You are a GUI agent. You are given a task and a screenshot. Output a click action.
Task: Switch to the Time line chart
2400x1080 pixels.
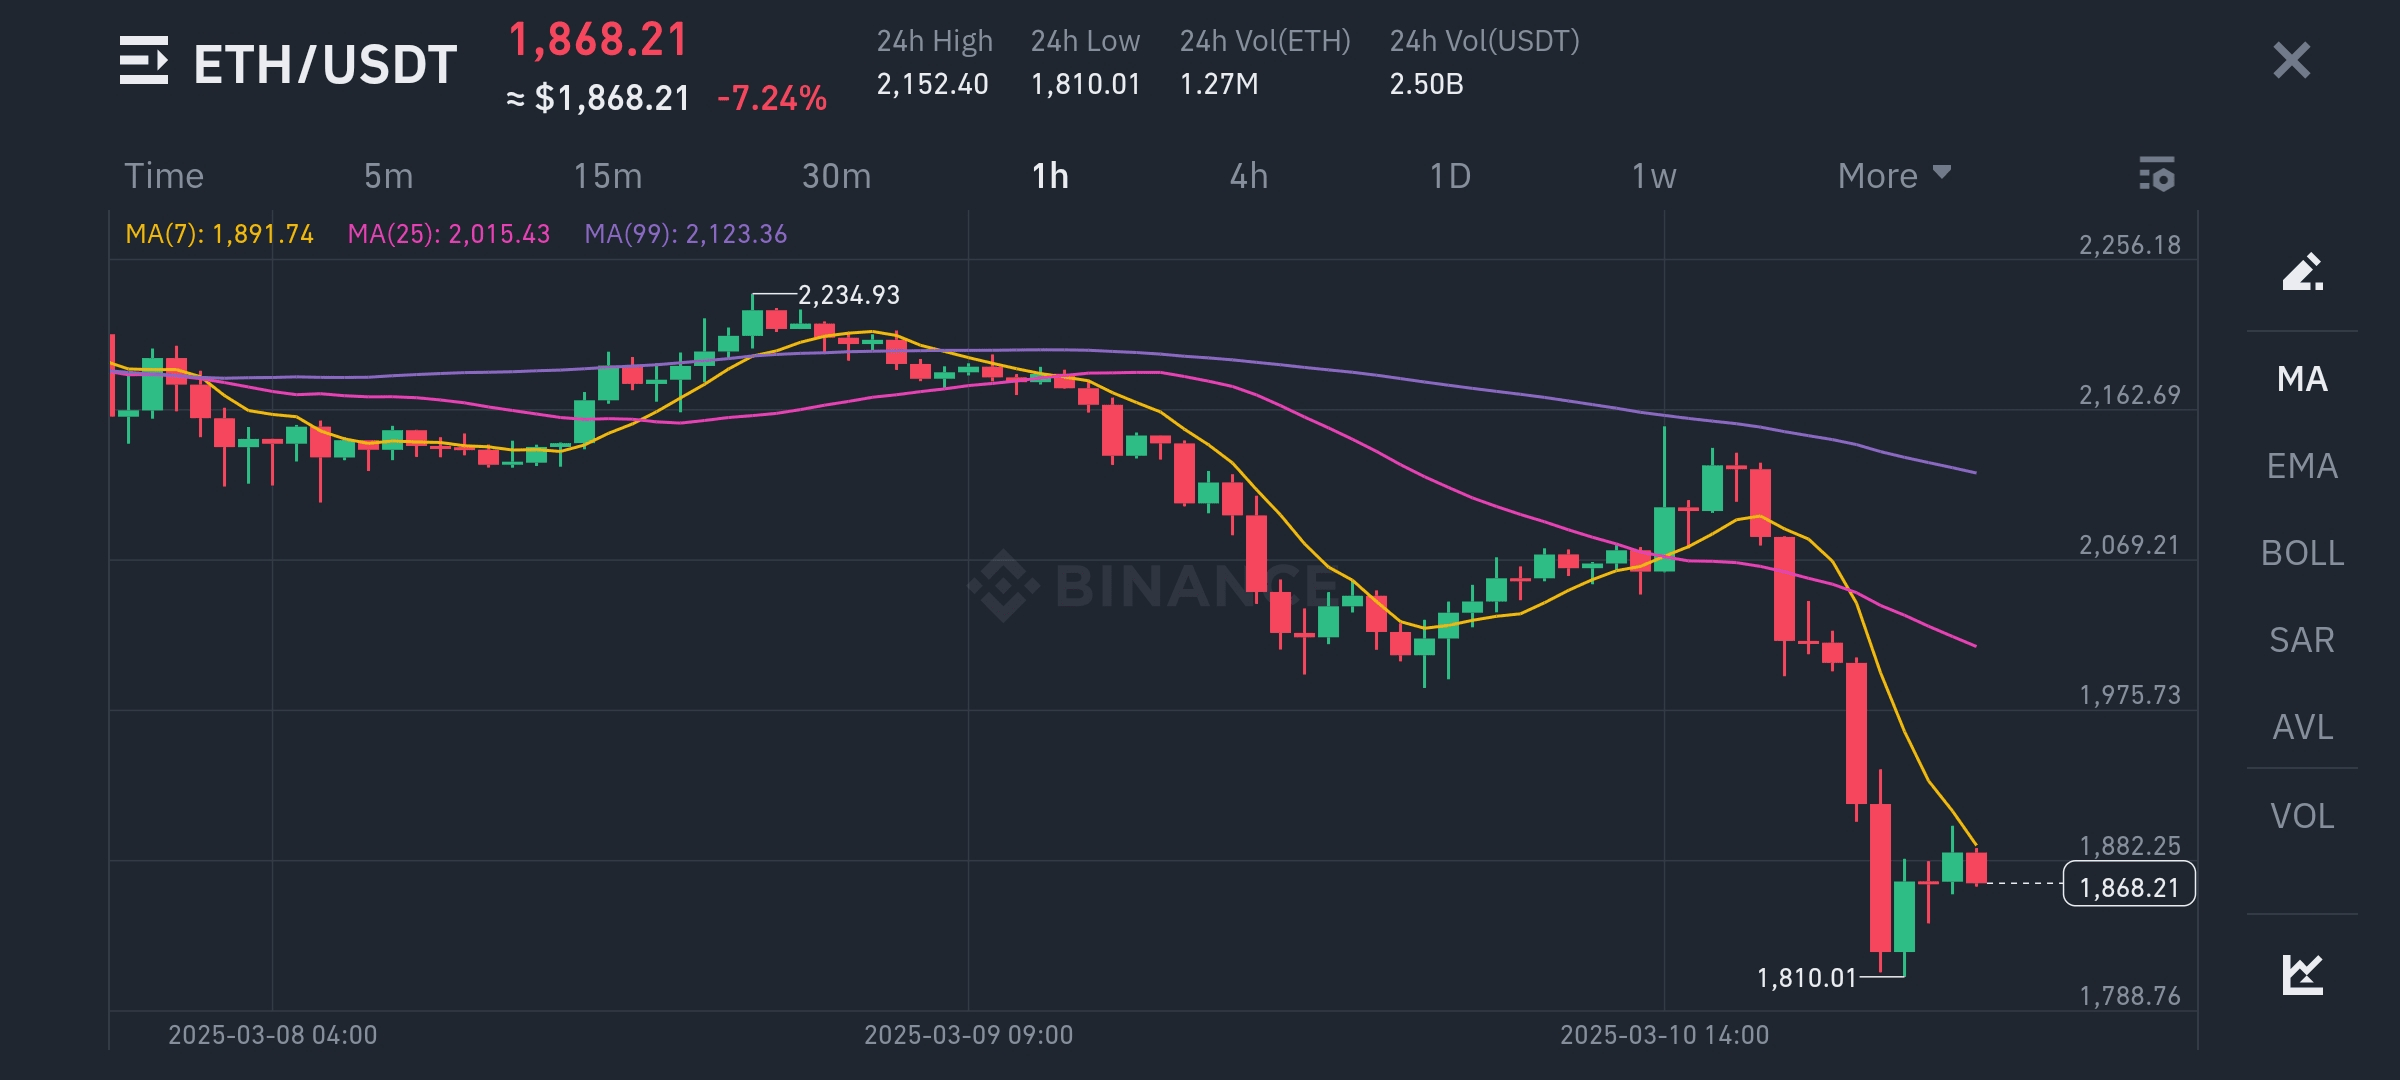click(x=164, y=176)
